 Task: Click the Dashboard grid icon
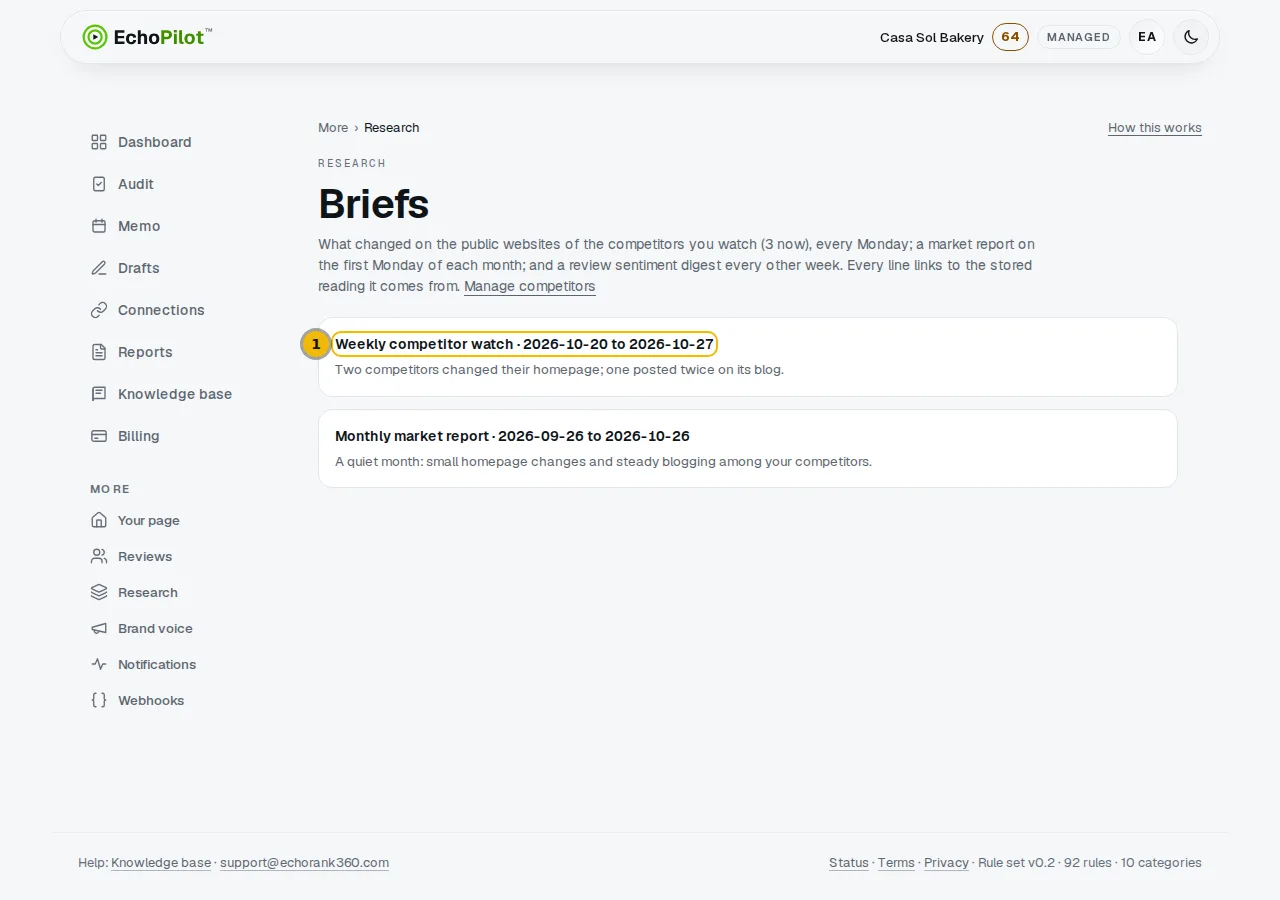point(99,142)
